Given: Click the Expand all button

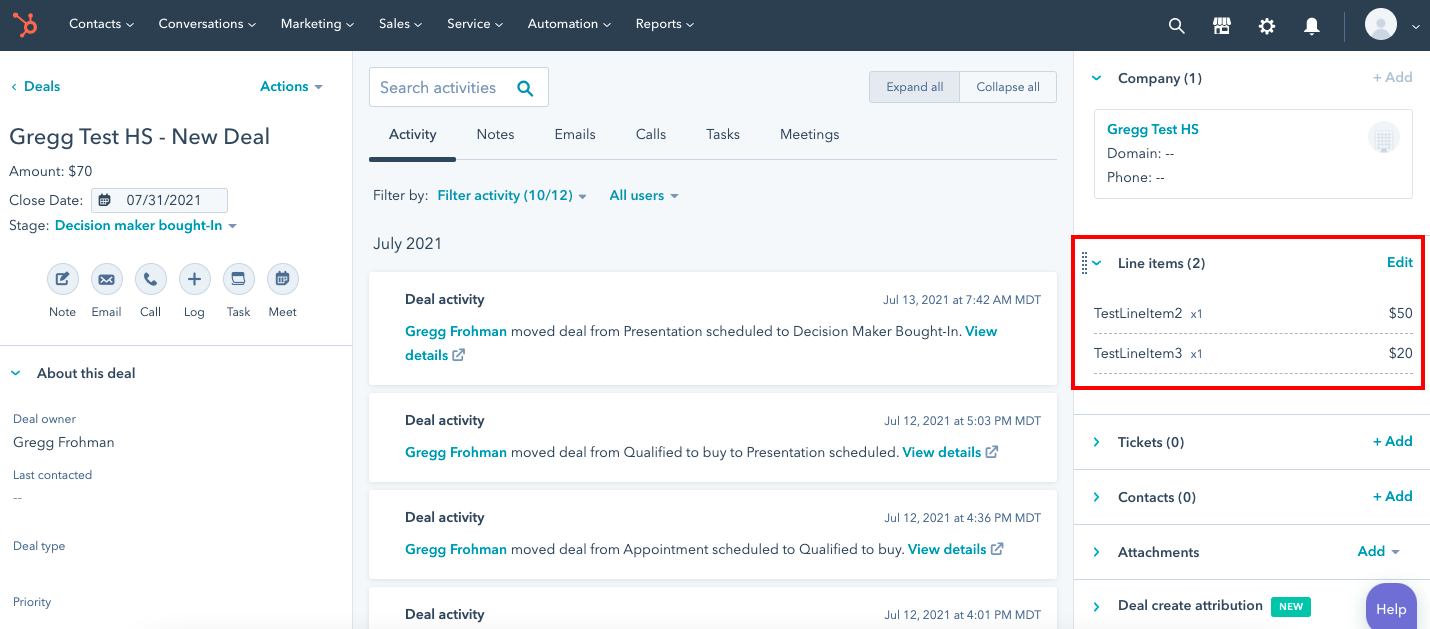Looking at the screenshot, I should point(915,87).
